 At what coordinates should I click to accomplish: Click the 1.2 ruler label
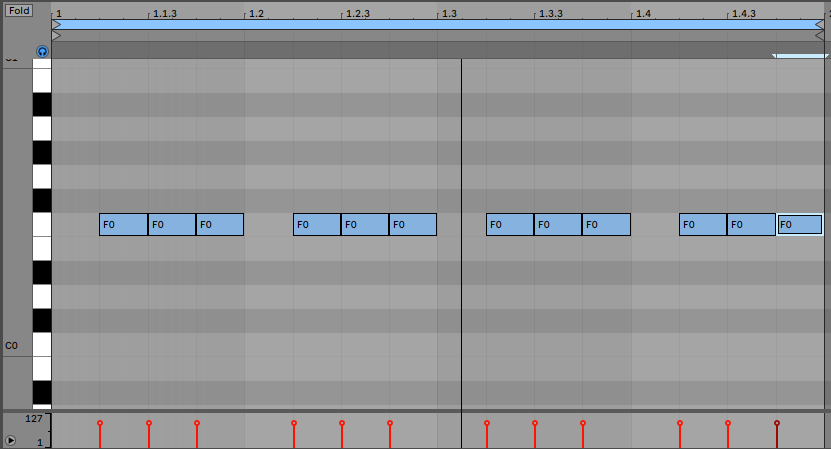pyautogui.click(x=257, y=14)
